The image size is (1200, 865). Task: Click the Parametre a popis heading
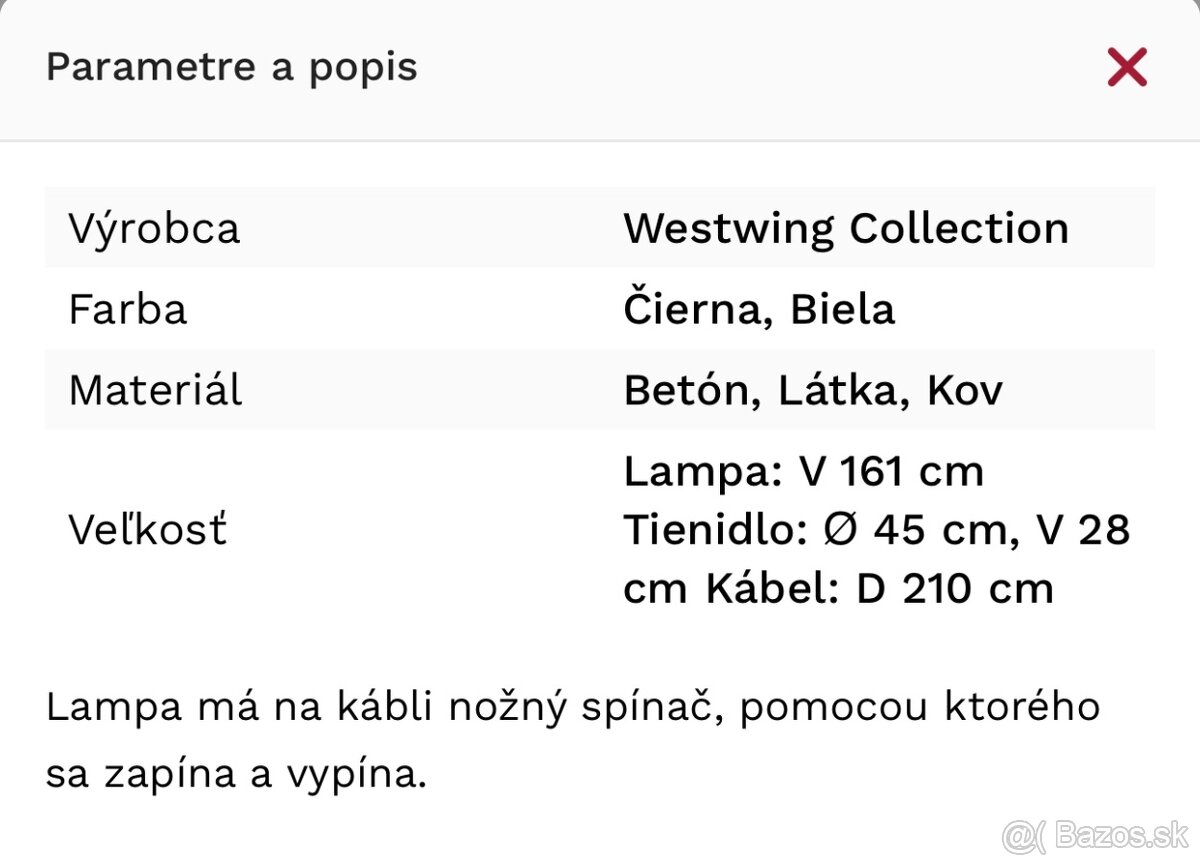(x=232, y=67)
